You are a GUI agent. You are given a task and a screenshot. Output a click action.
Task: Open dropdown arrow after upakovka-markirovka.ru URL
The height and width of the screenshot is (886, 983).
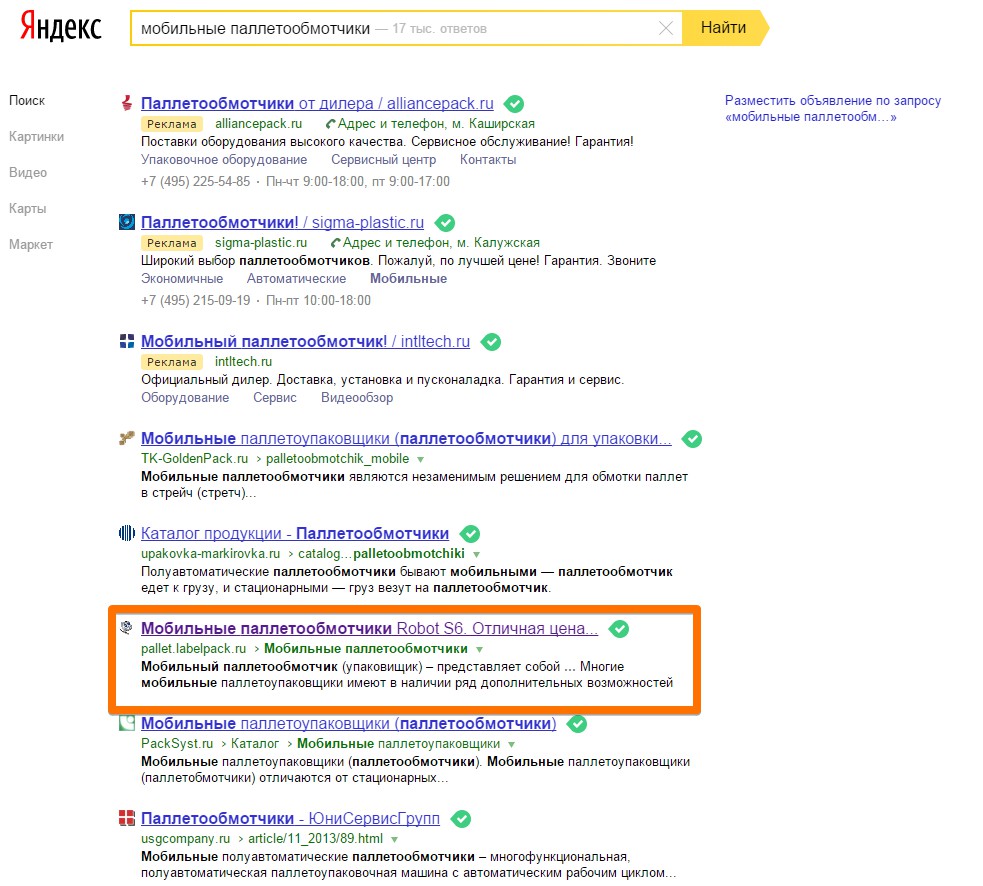(x=477, y=554)
